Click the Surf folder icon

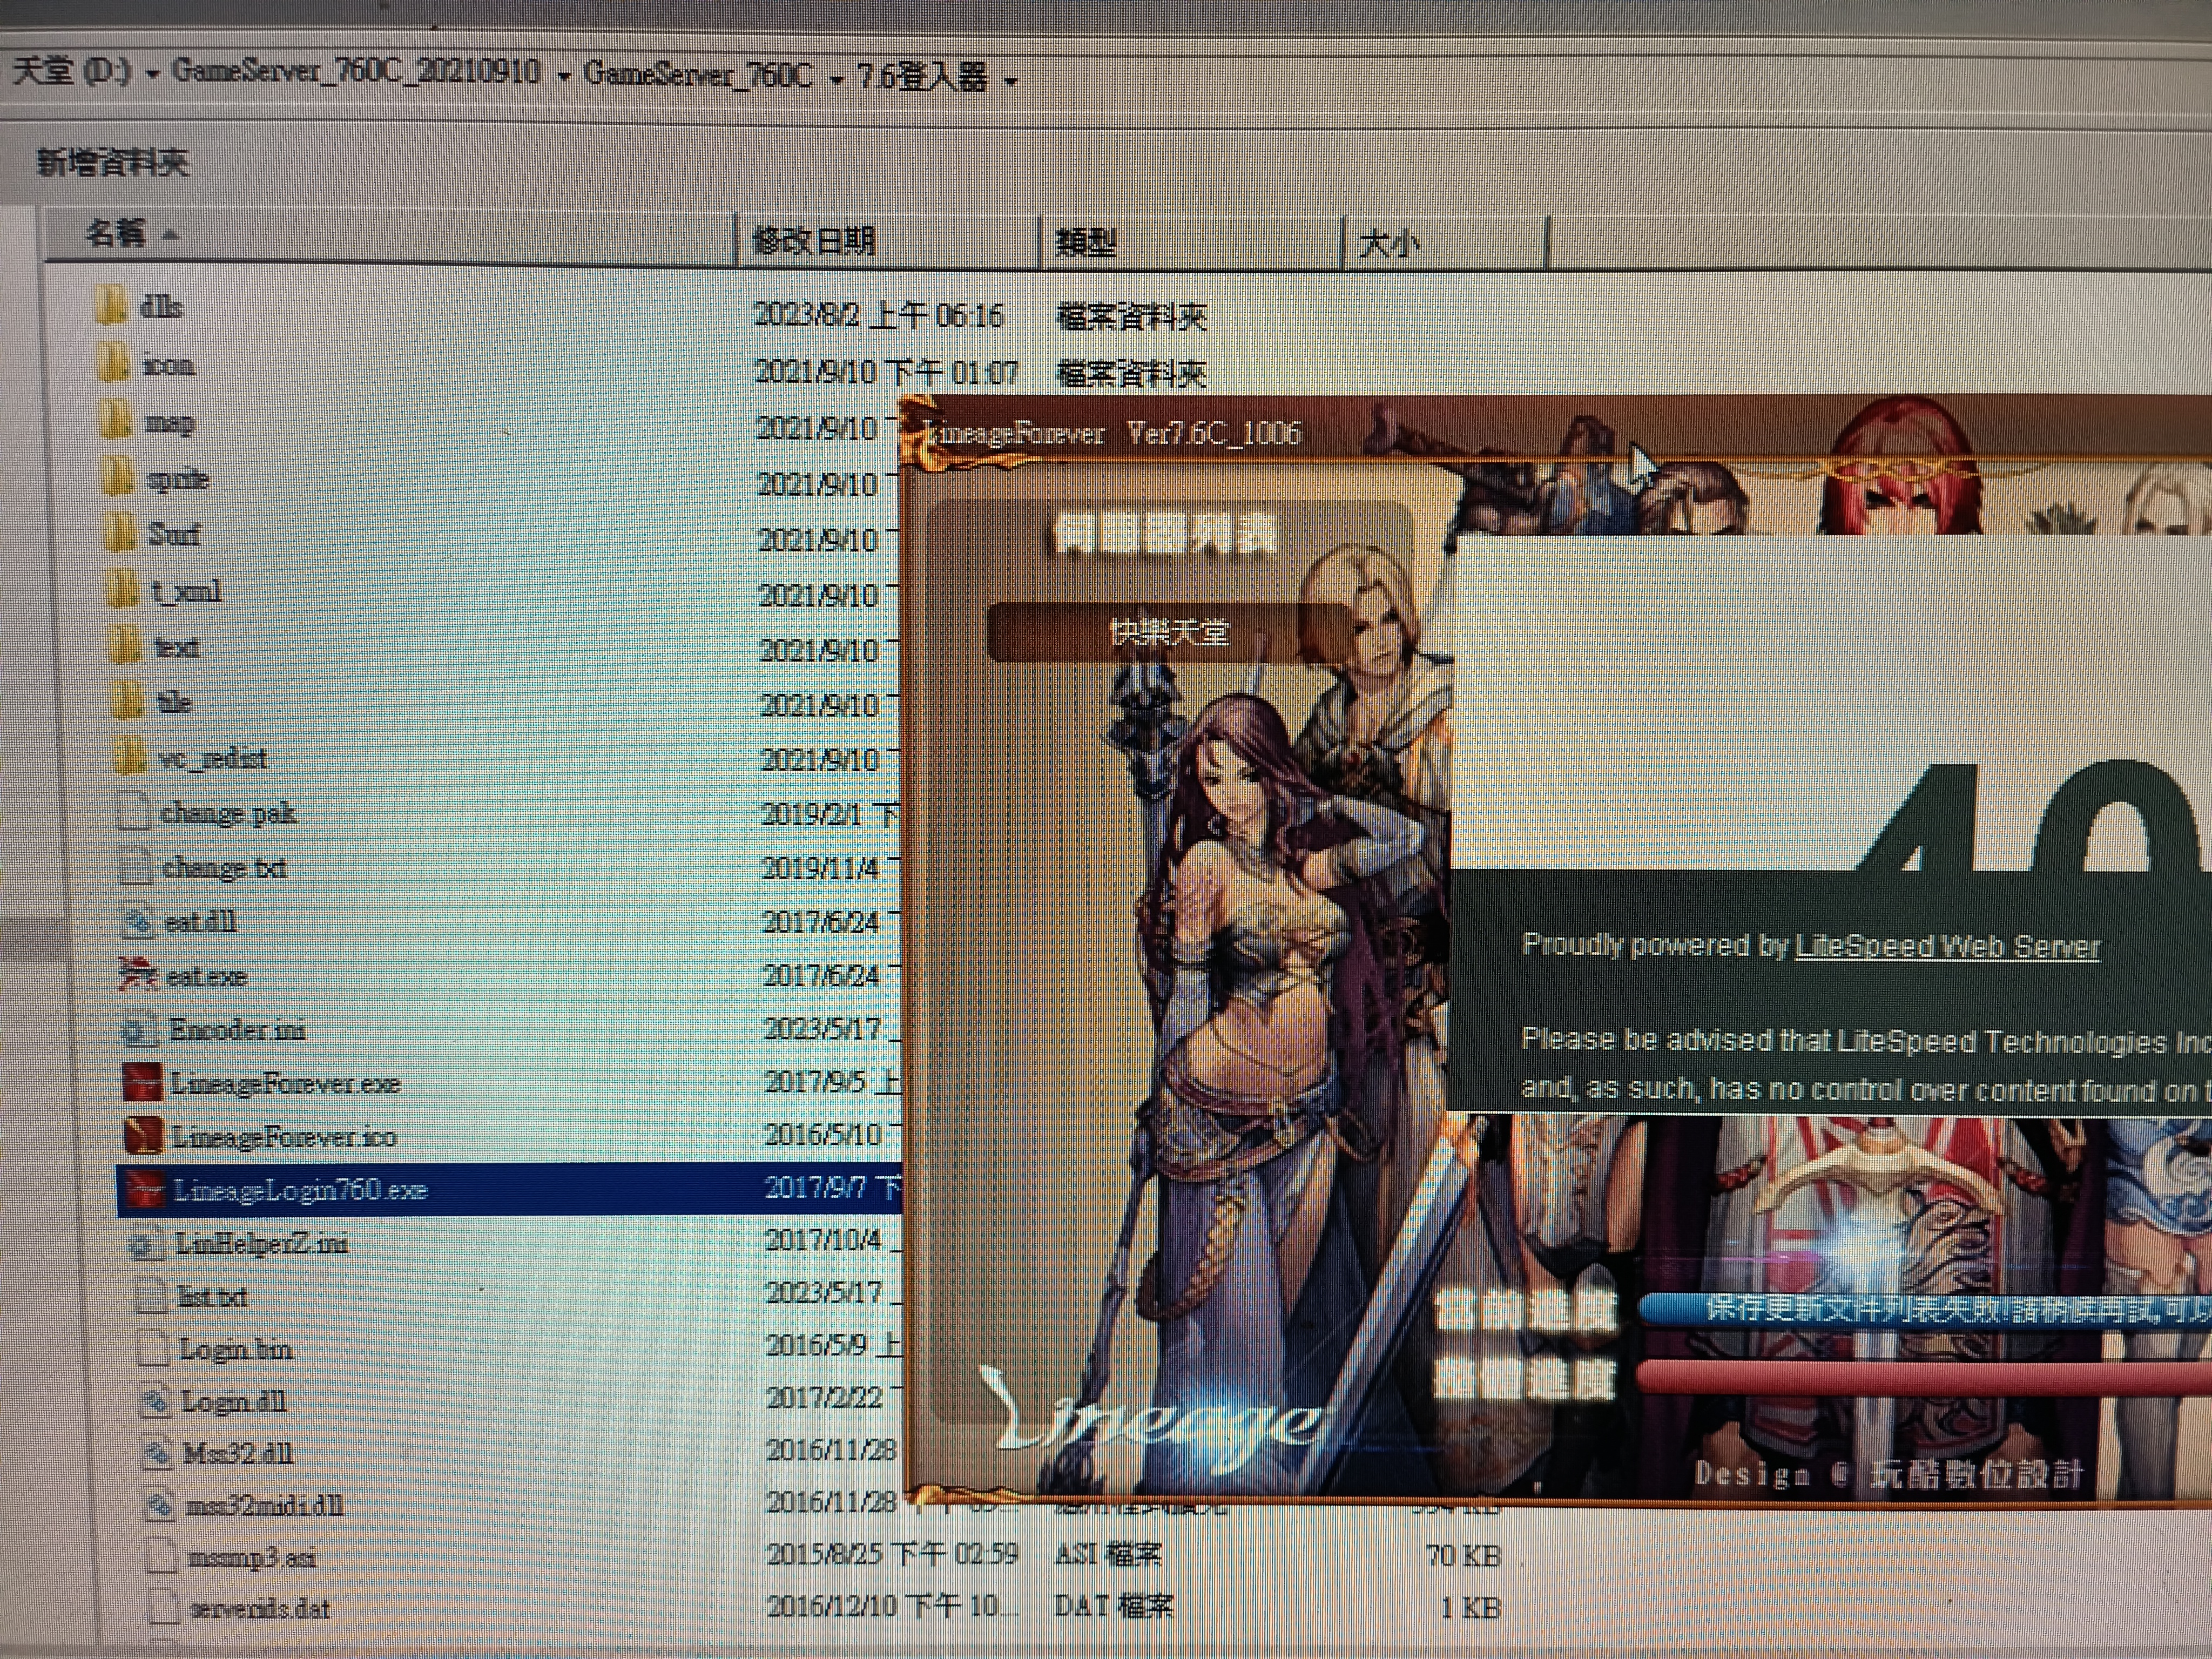click(x=120, y=533)
